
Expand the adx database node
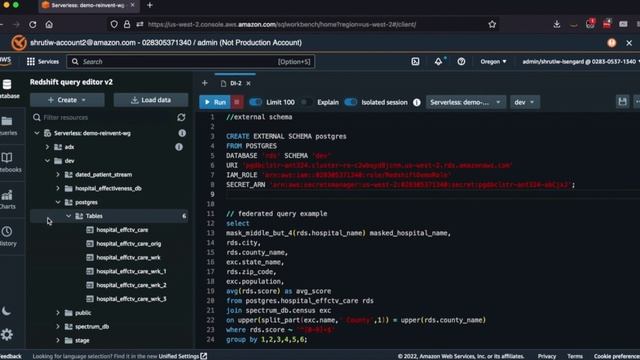tap(47, 147)
